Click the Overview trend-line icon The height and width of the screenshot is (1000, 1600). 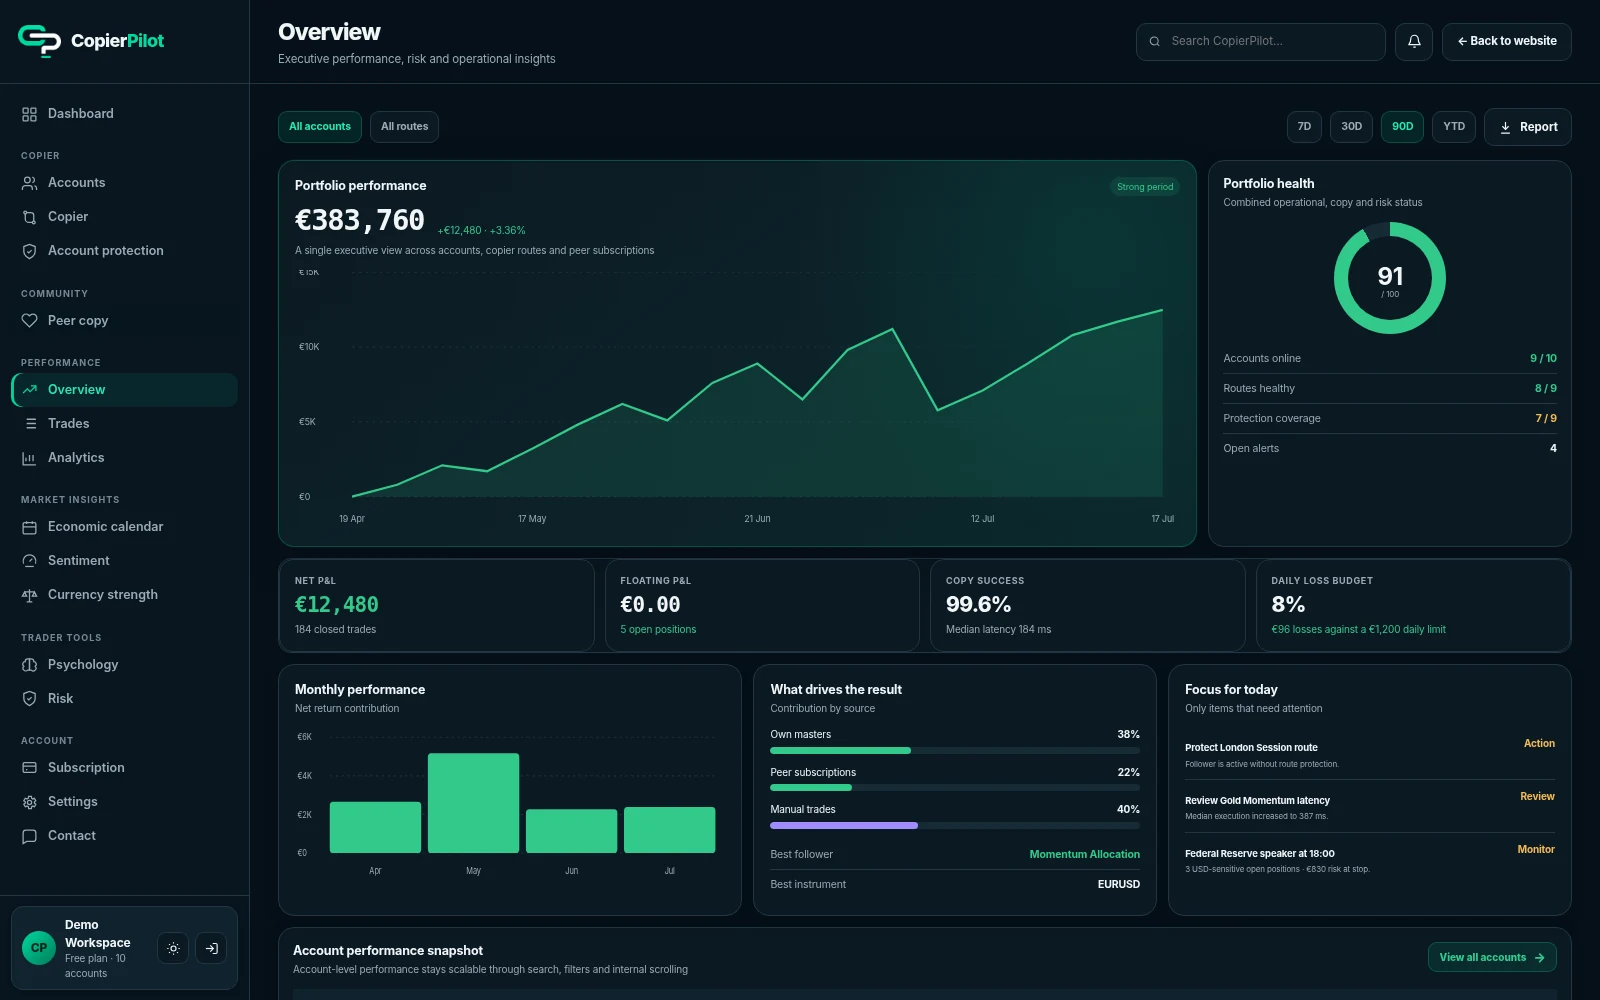(x=29, y=390)
